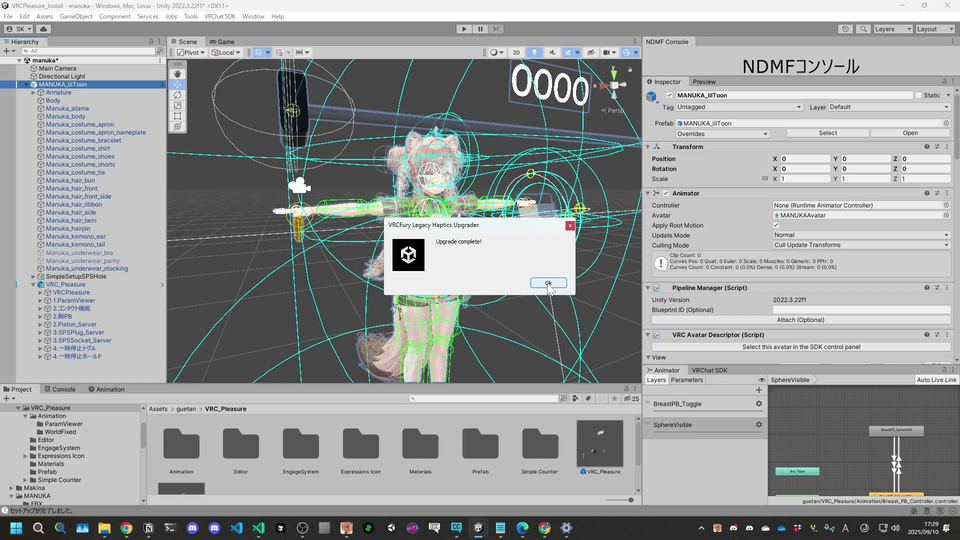
Task: Switch to the VRChat SDK tab
Action: [x=709, y=370]
